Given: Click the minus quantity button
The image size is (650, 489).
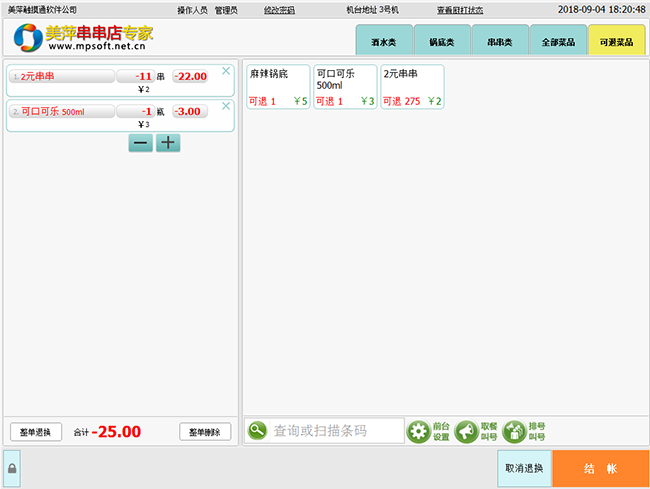Looking at the screenshot, I should [x=141, y=143].
